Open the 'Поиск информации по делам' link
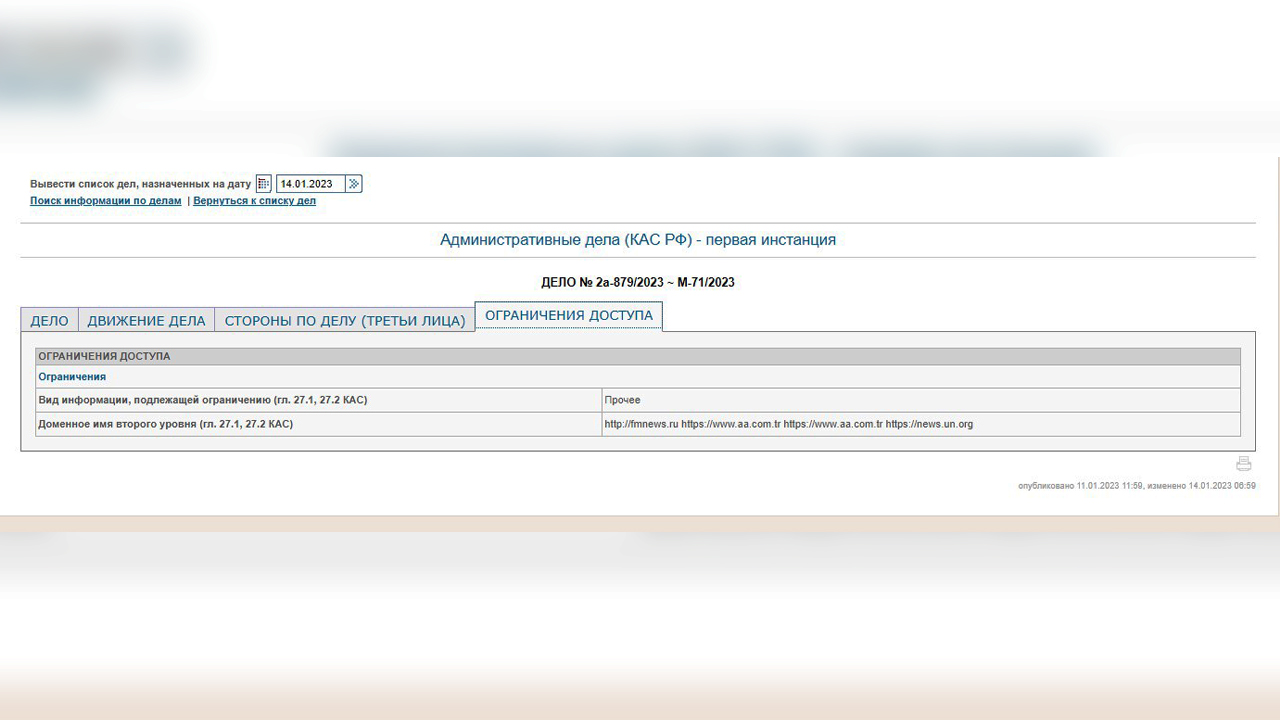This screenshot has width=1280, height=720. pyautogui.click(x=106, y=201)
